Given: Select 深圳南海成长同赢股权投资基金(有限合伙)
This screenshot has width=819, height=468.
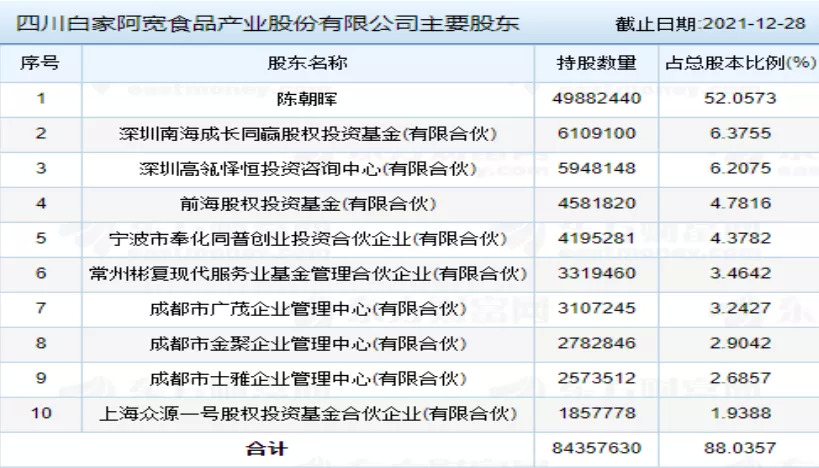Looking at the screenshot, I should (307, 134).
